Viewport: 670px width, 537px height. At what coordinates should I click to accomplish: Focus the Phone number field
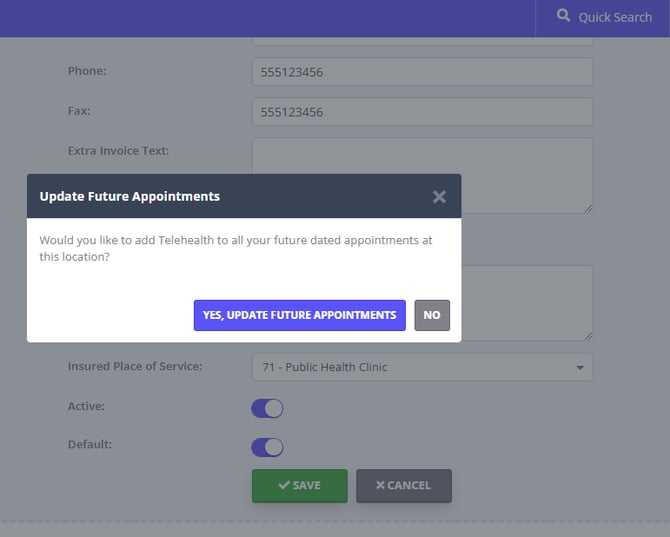click(x=421, y=72)
